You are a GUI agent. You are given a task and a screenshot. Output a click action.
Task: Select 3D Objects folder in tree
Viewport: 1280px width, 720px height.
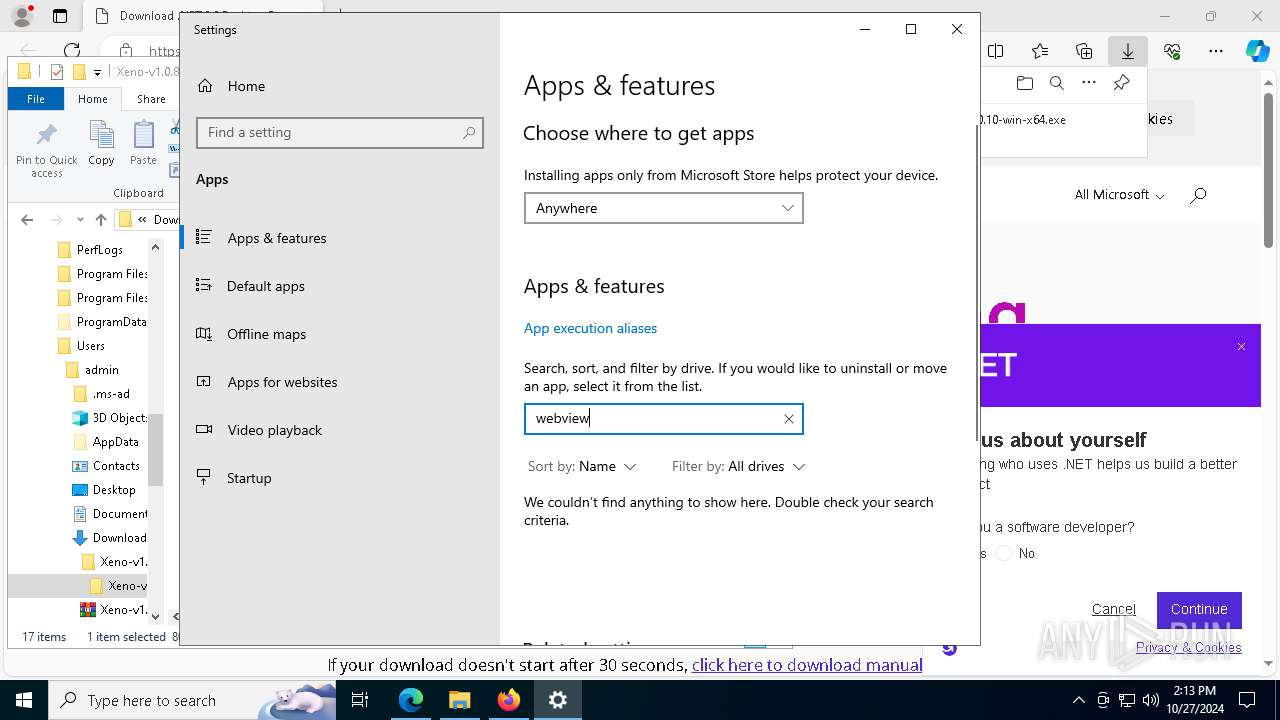[109, 418]
